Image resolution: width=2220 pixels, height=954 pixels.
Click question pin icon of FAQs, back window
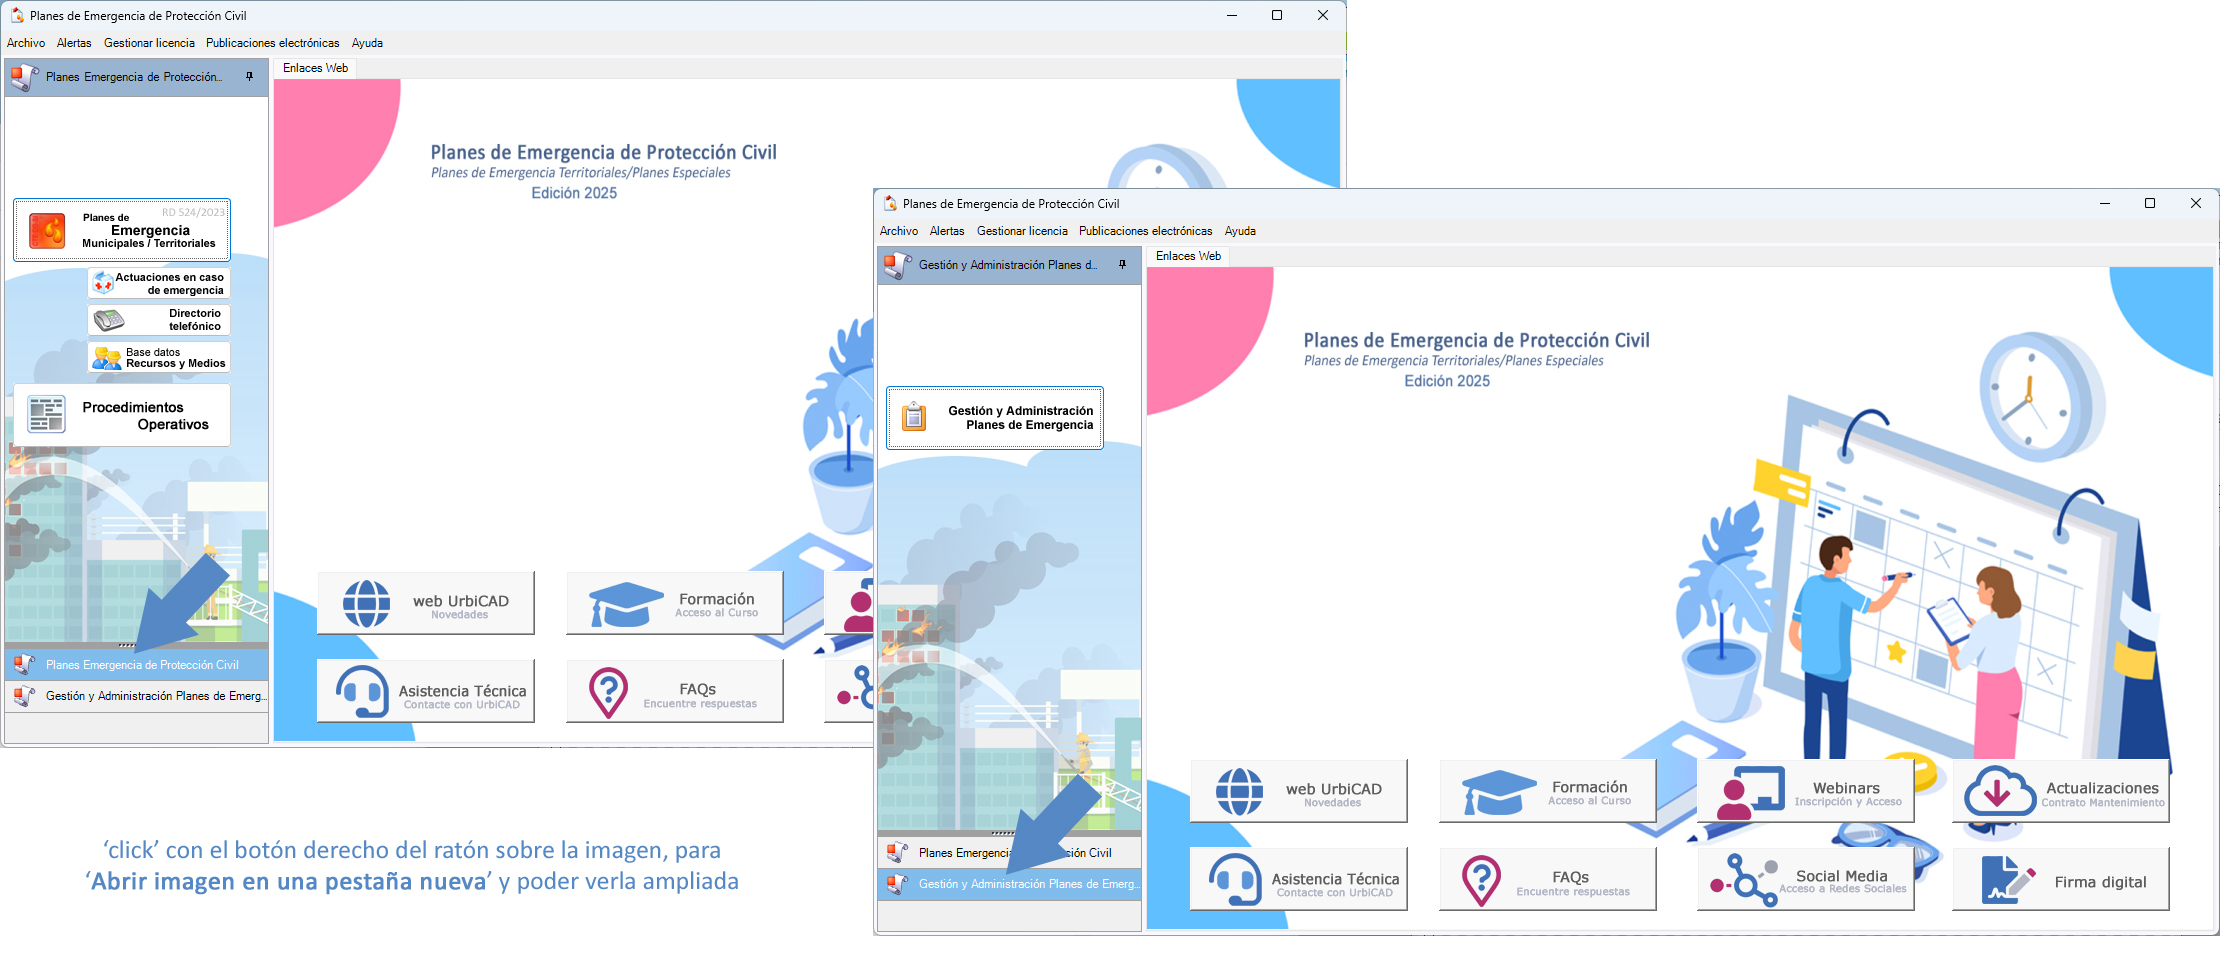[x=608, y=692]
